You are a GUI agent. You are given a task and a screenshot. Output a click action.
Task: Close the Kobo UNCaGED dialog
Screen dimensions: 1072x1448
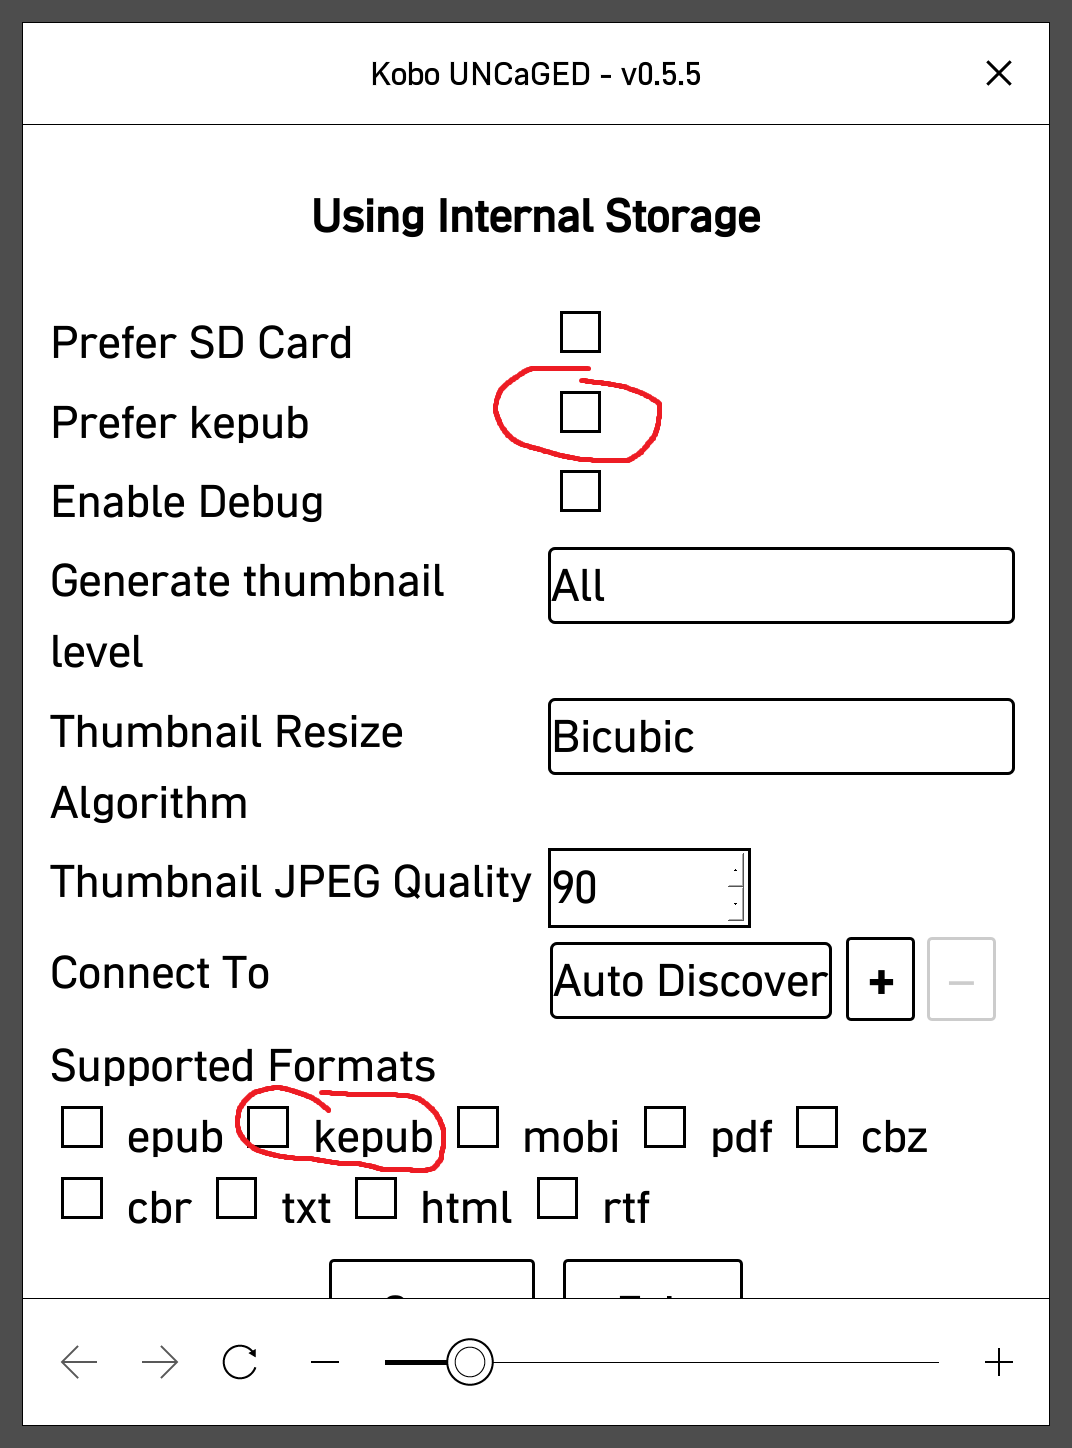click(x=998, y=73)
